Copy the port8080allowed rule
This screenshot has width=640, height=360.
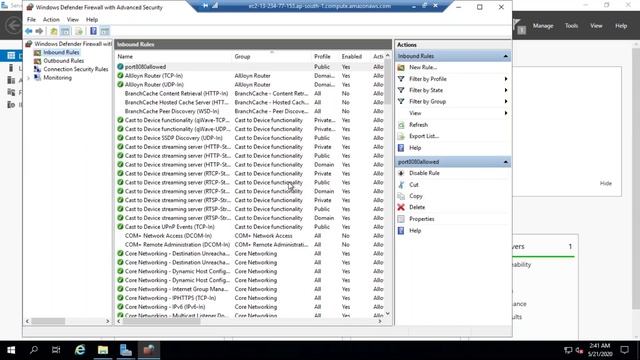416,196
